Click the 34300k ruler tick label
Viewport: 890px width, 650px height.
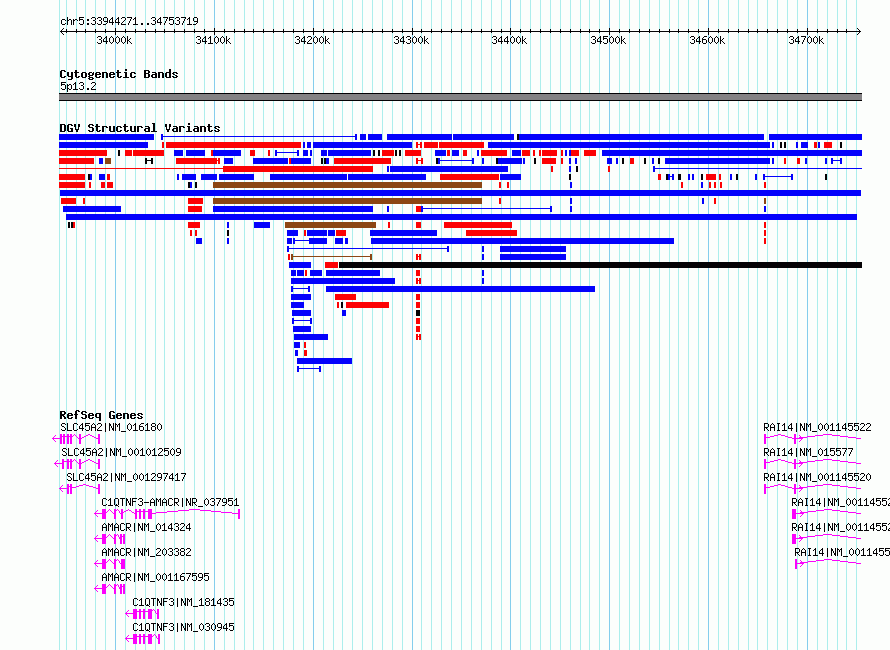[x=411, y=40]
